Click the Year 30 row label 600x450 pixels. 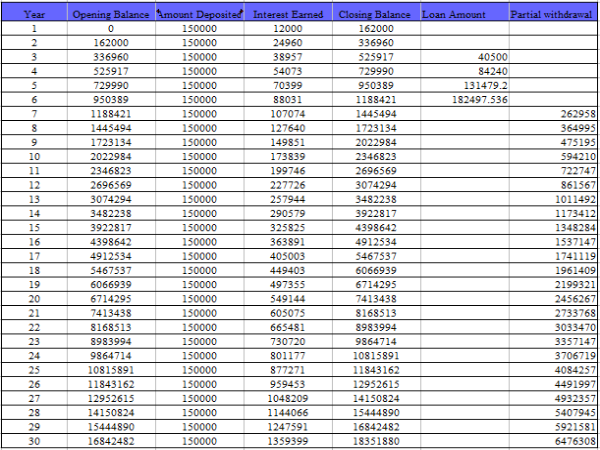pyautogui.click(x=34, y=440)
